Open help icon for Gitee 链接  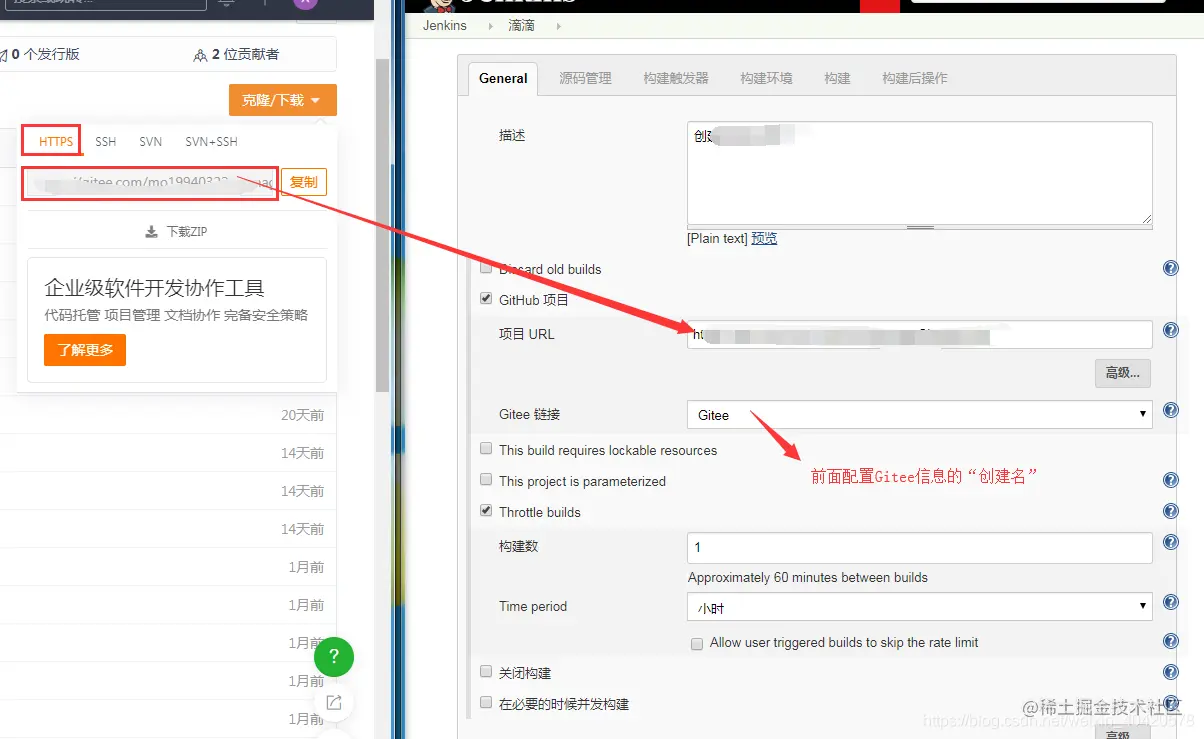pos(1171,411)
